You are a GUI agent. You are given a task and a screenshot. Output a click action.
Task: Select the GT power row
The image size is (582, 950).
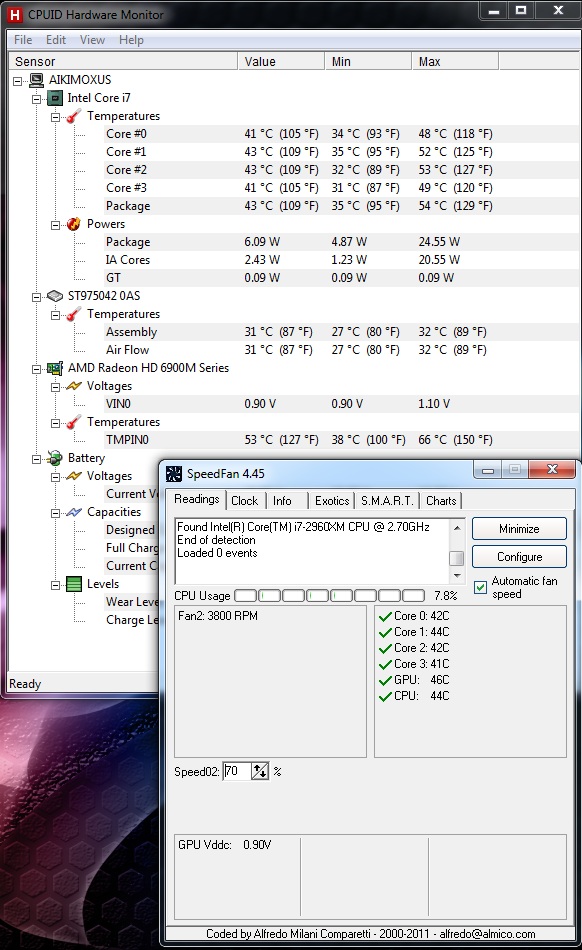coord(342,278)
